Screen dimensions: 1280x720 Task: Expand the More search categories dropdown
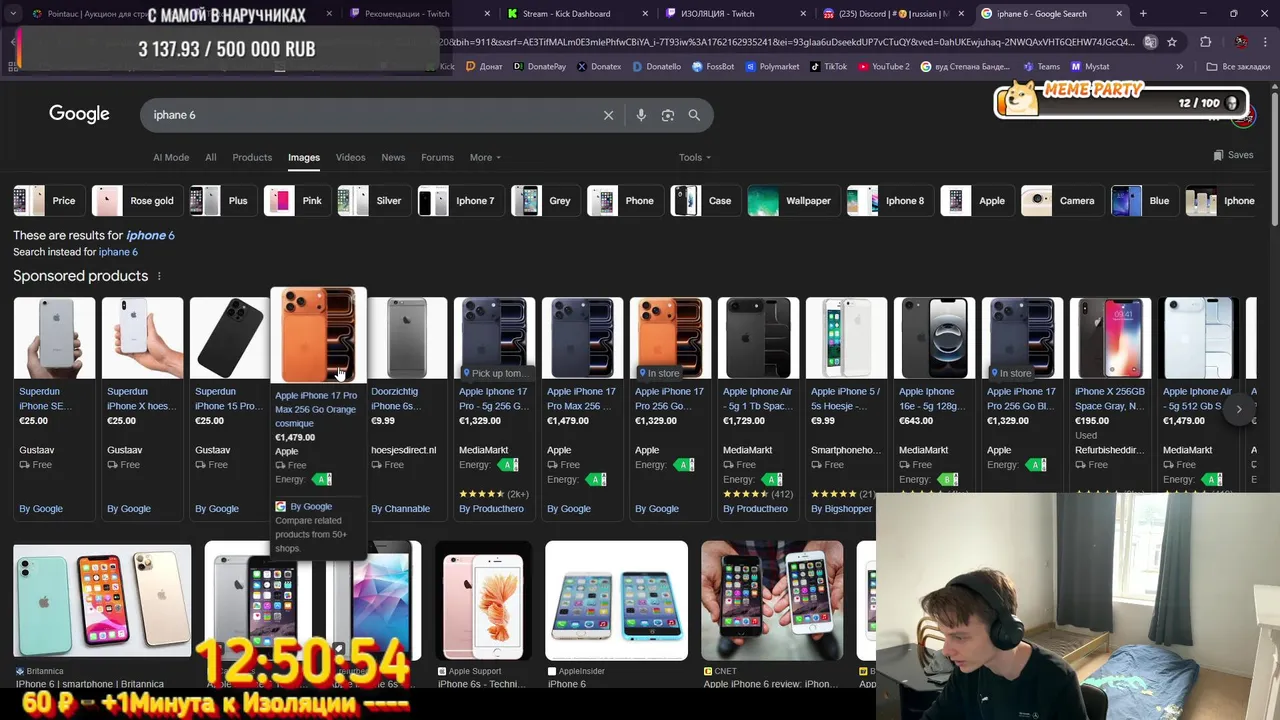click(x=485, y=157)
